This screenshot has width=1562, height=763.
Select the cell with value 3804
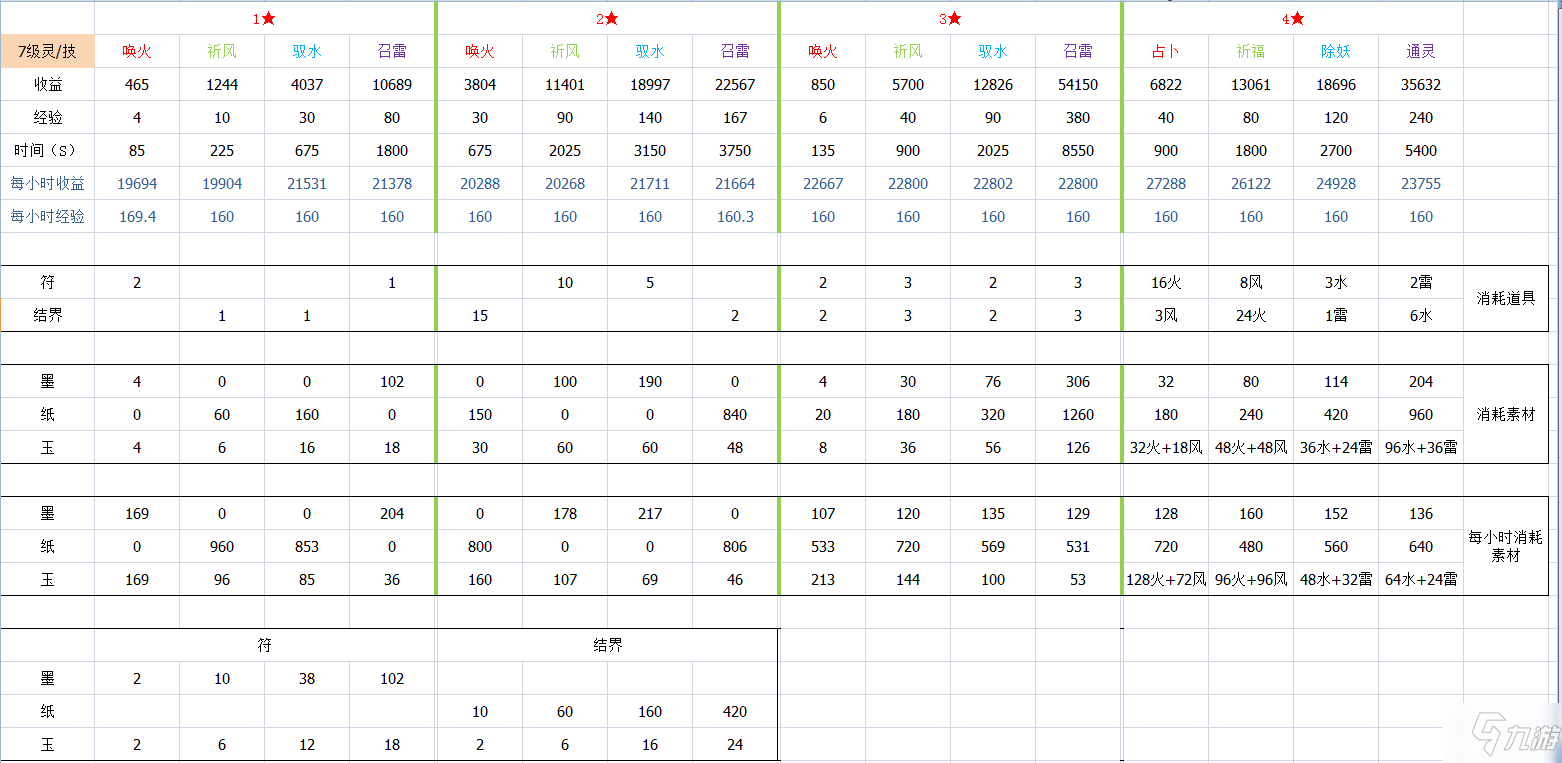(480, 85)
